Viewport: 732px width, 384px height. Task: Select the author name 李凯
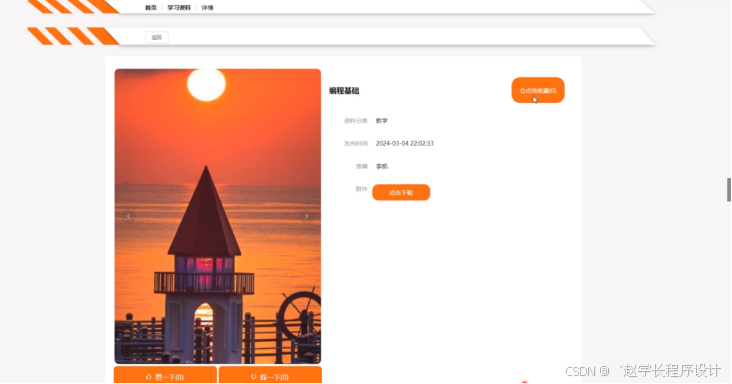point(381,166)
